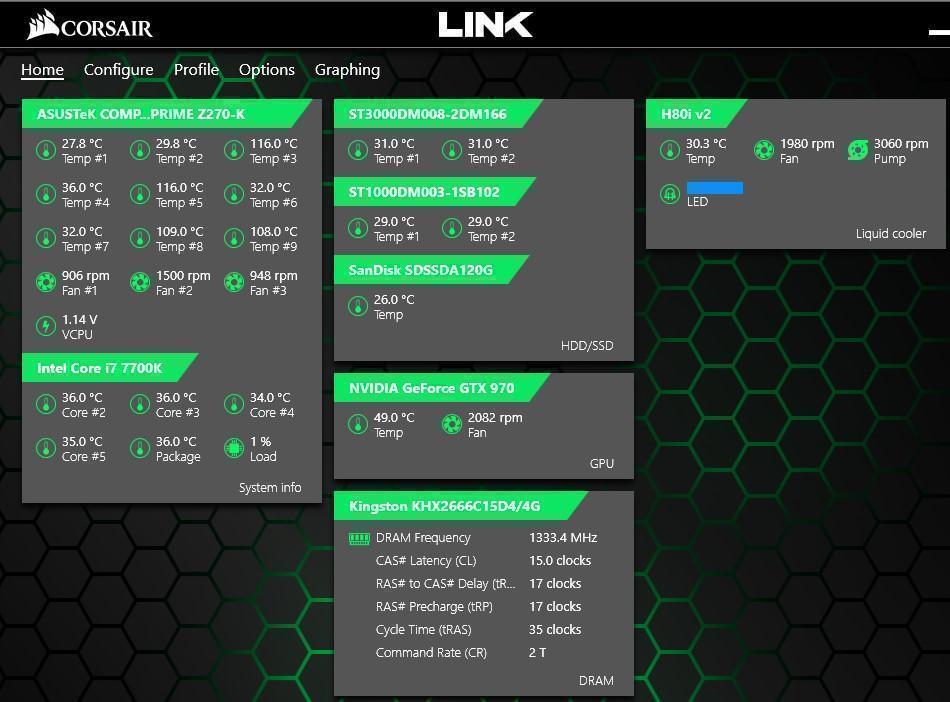Click the DRAM Frequency memory icon
Viewport: 950px width, 702px height.
click(359, 538)
